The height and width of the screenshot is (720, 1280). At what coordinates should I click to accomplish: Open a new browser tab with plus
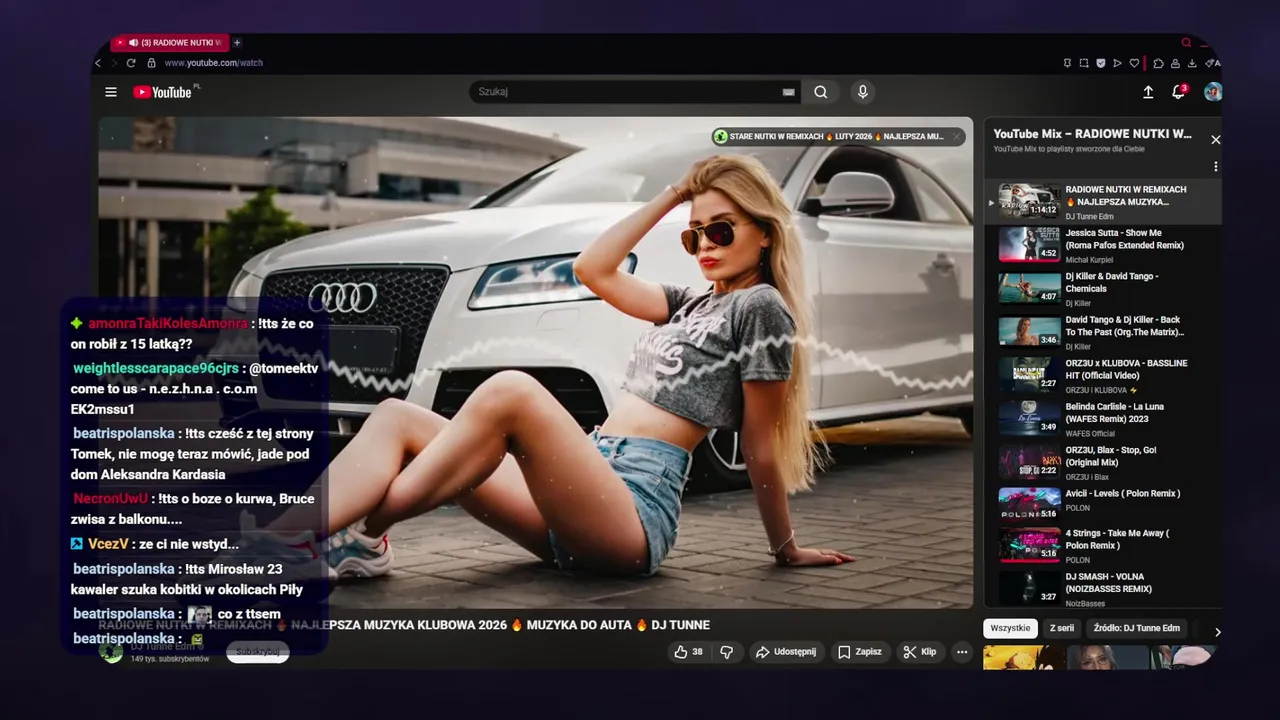pyautogui.click(x=237, y=43)
